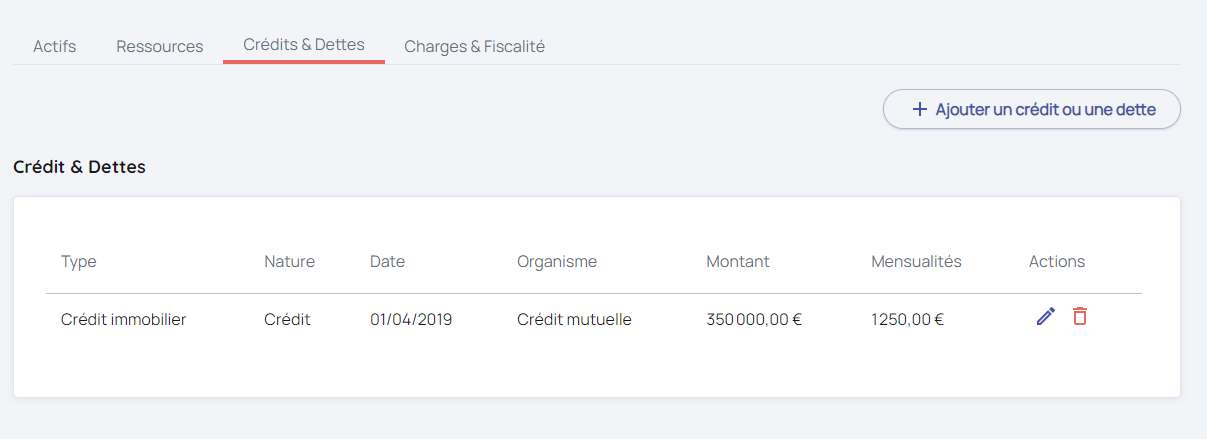Click the plus icon in Ajouter button

coord(920,109)
